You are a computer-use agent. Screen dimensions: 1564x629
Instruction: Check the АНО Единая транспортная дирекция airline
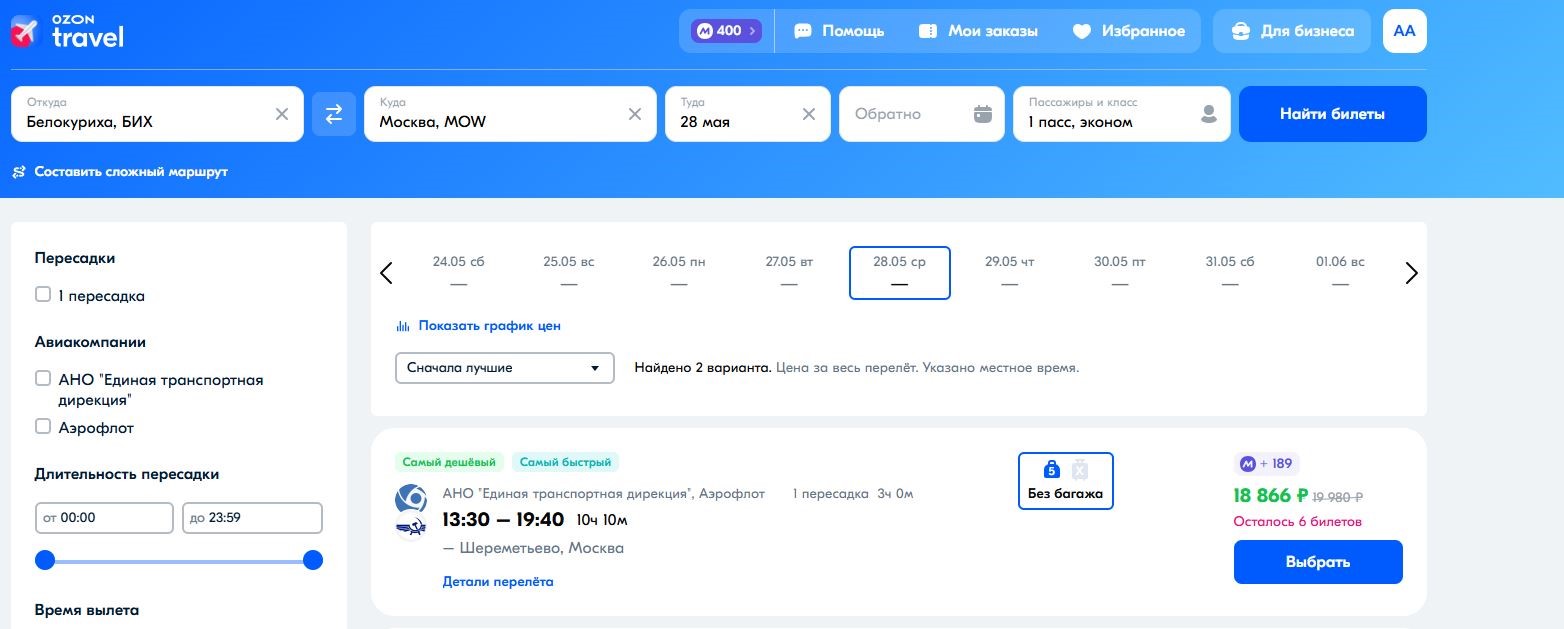coord(43,379)
